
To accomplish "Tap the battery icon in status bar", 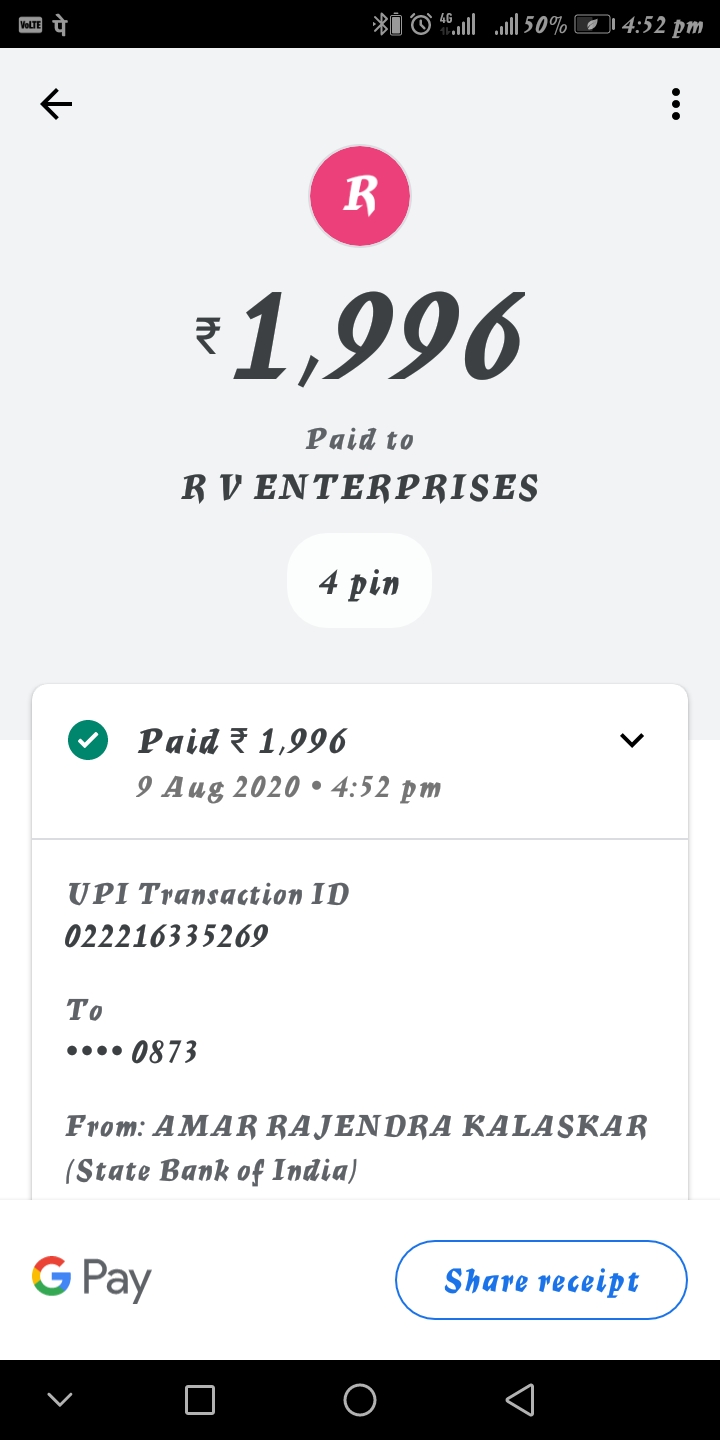I will point(594,24).
